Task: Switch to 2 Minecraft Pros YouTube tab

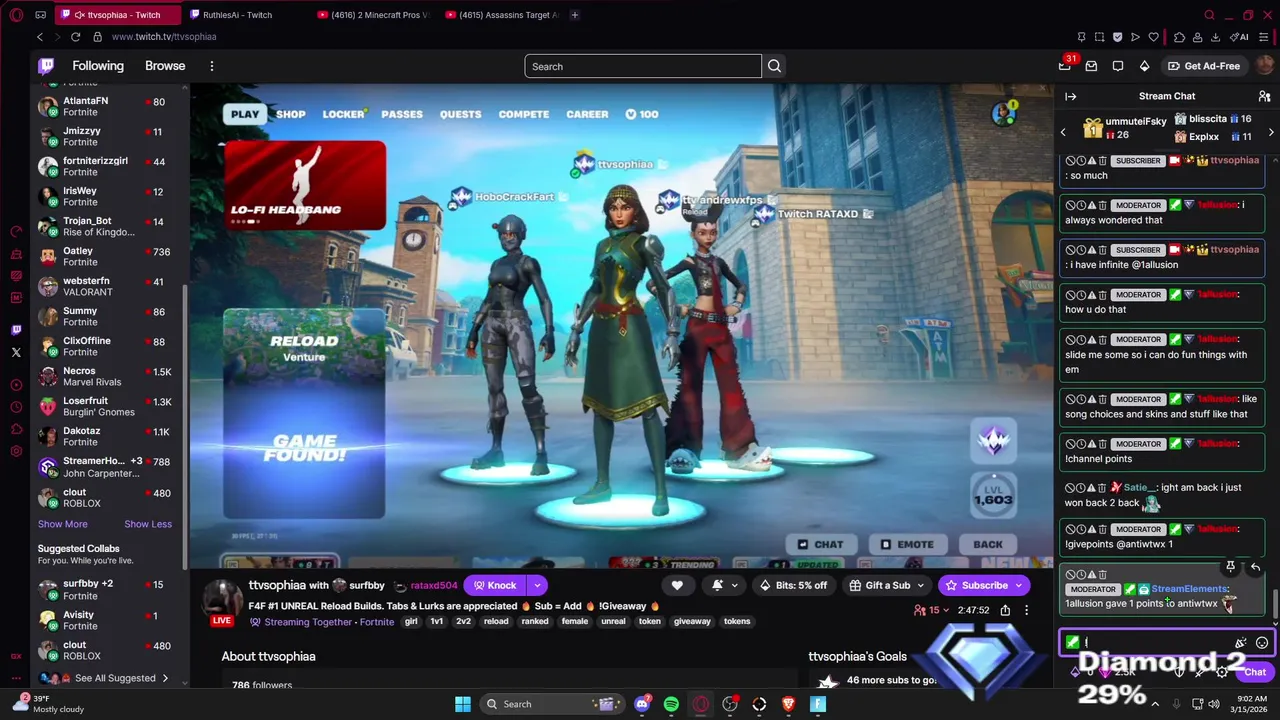Action: pos(372,15)
